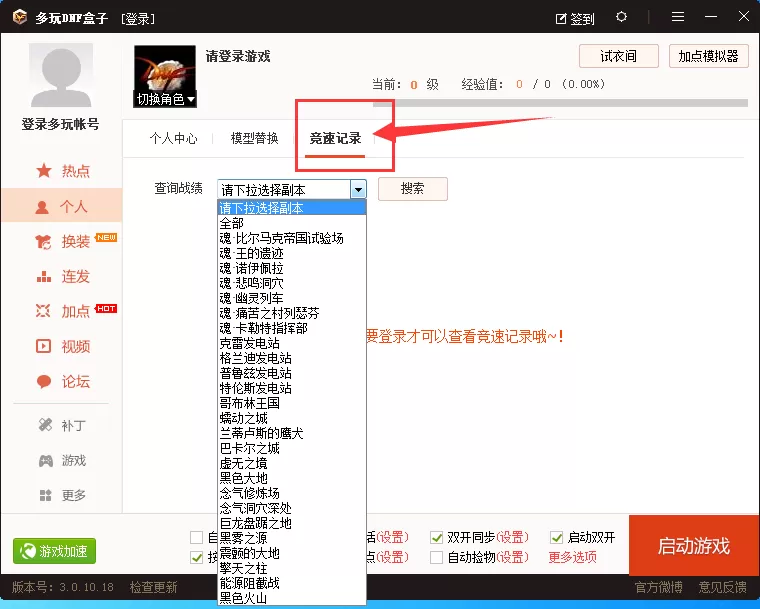Select 哥布林王国 option

pos(292,403)
